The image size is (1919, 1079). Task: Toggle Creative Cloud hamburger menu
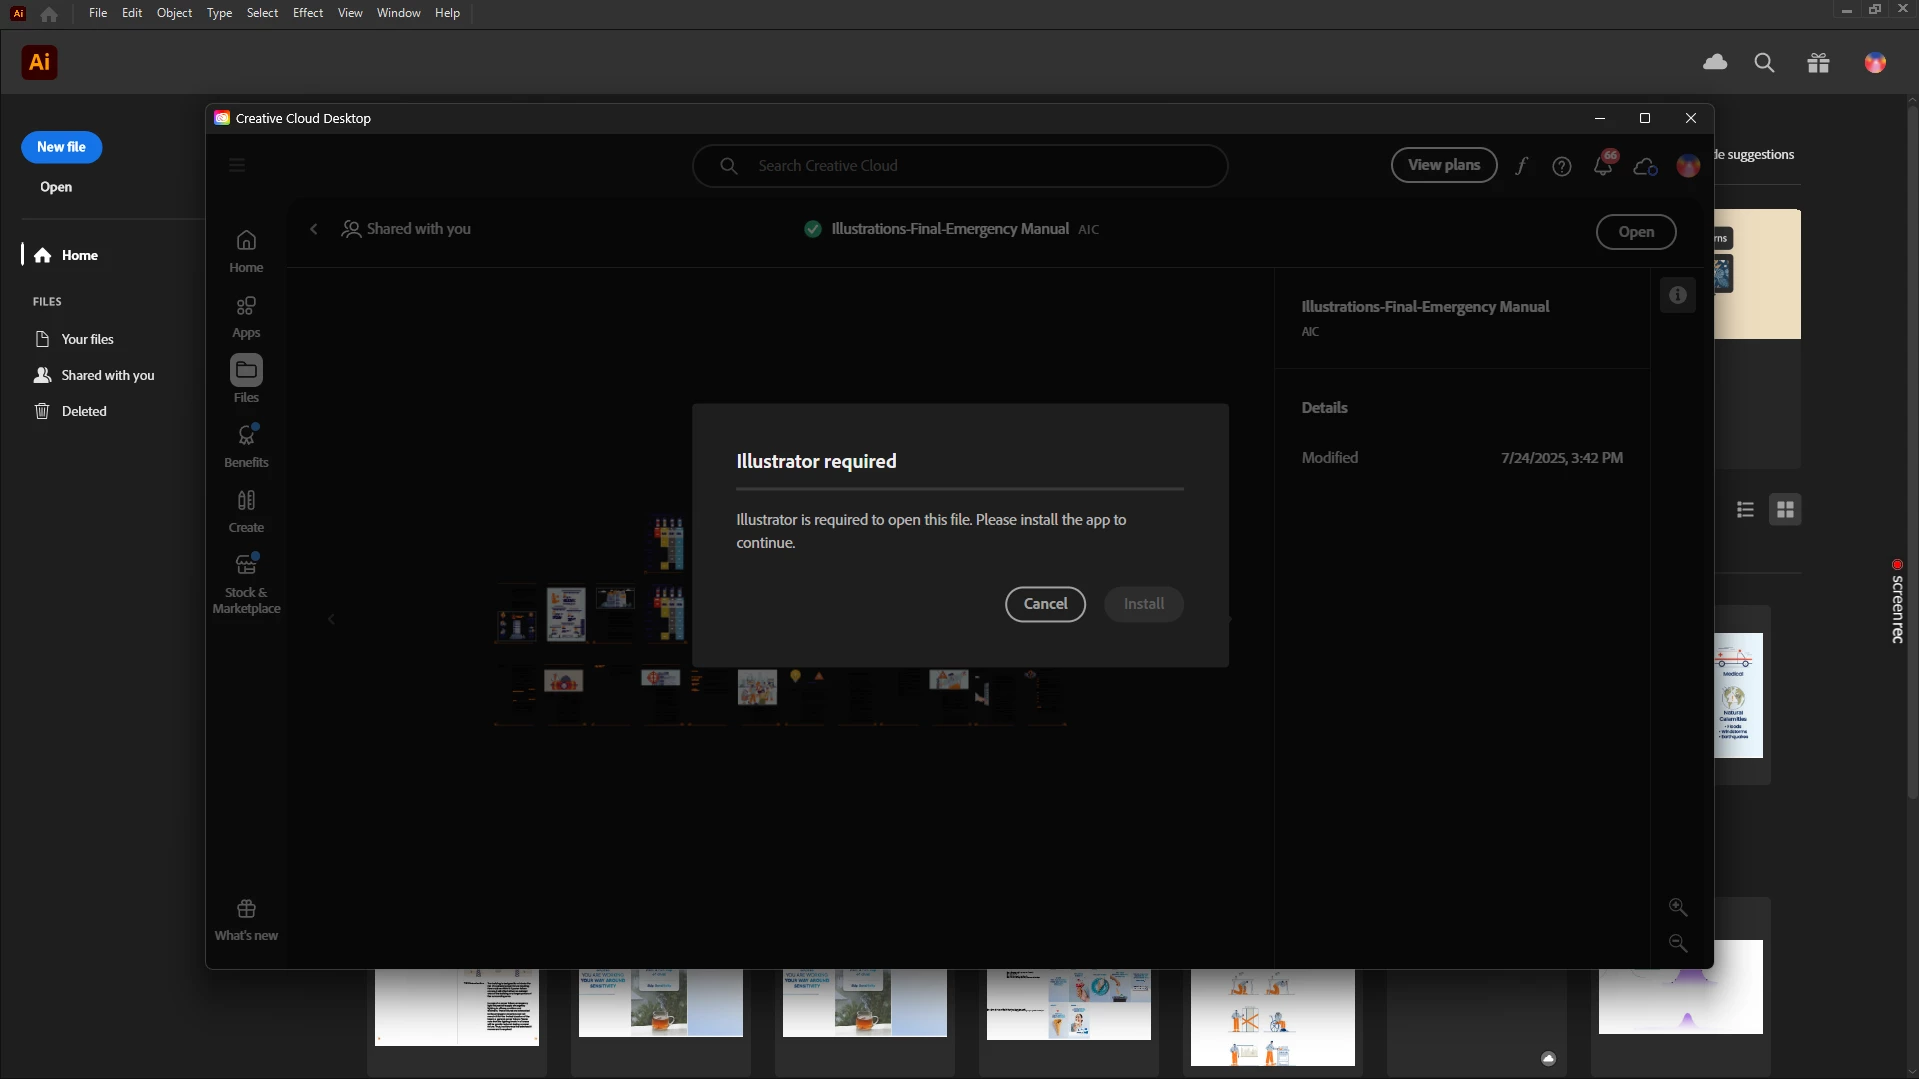[237, 165]
